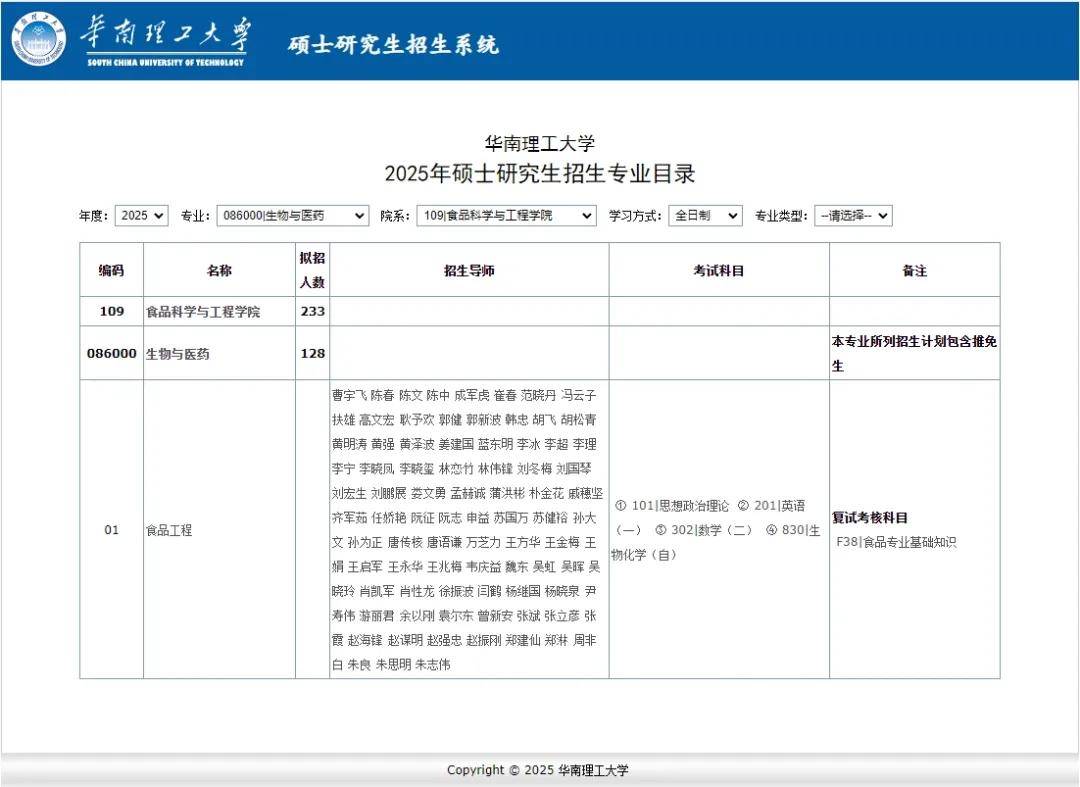
Task: Open the 年度 2025 dropdown
Action: 141,216
